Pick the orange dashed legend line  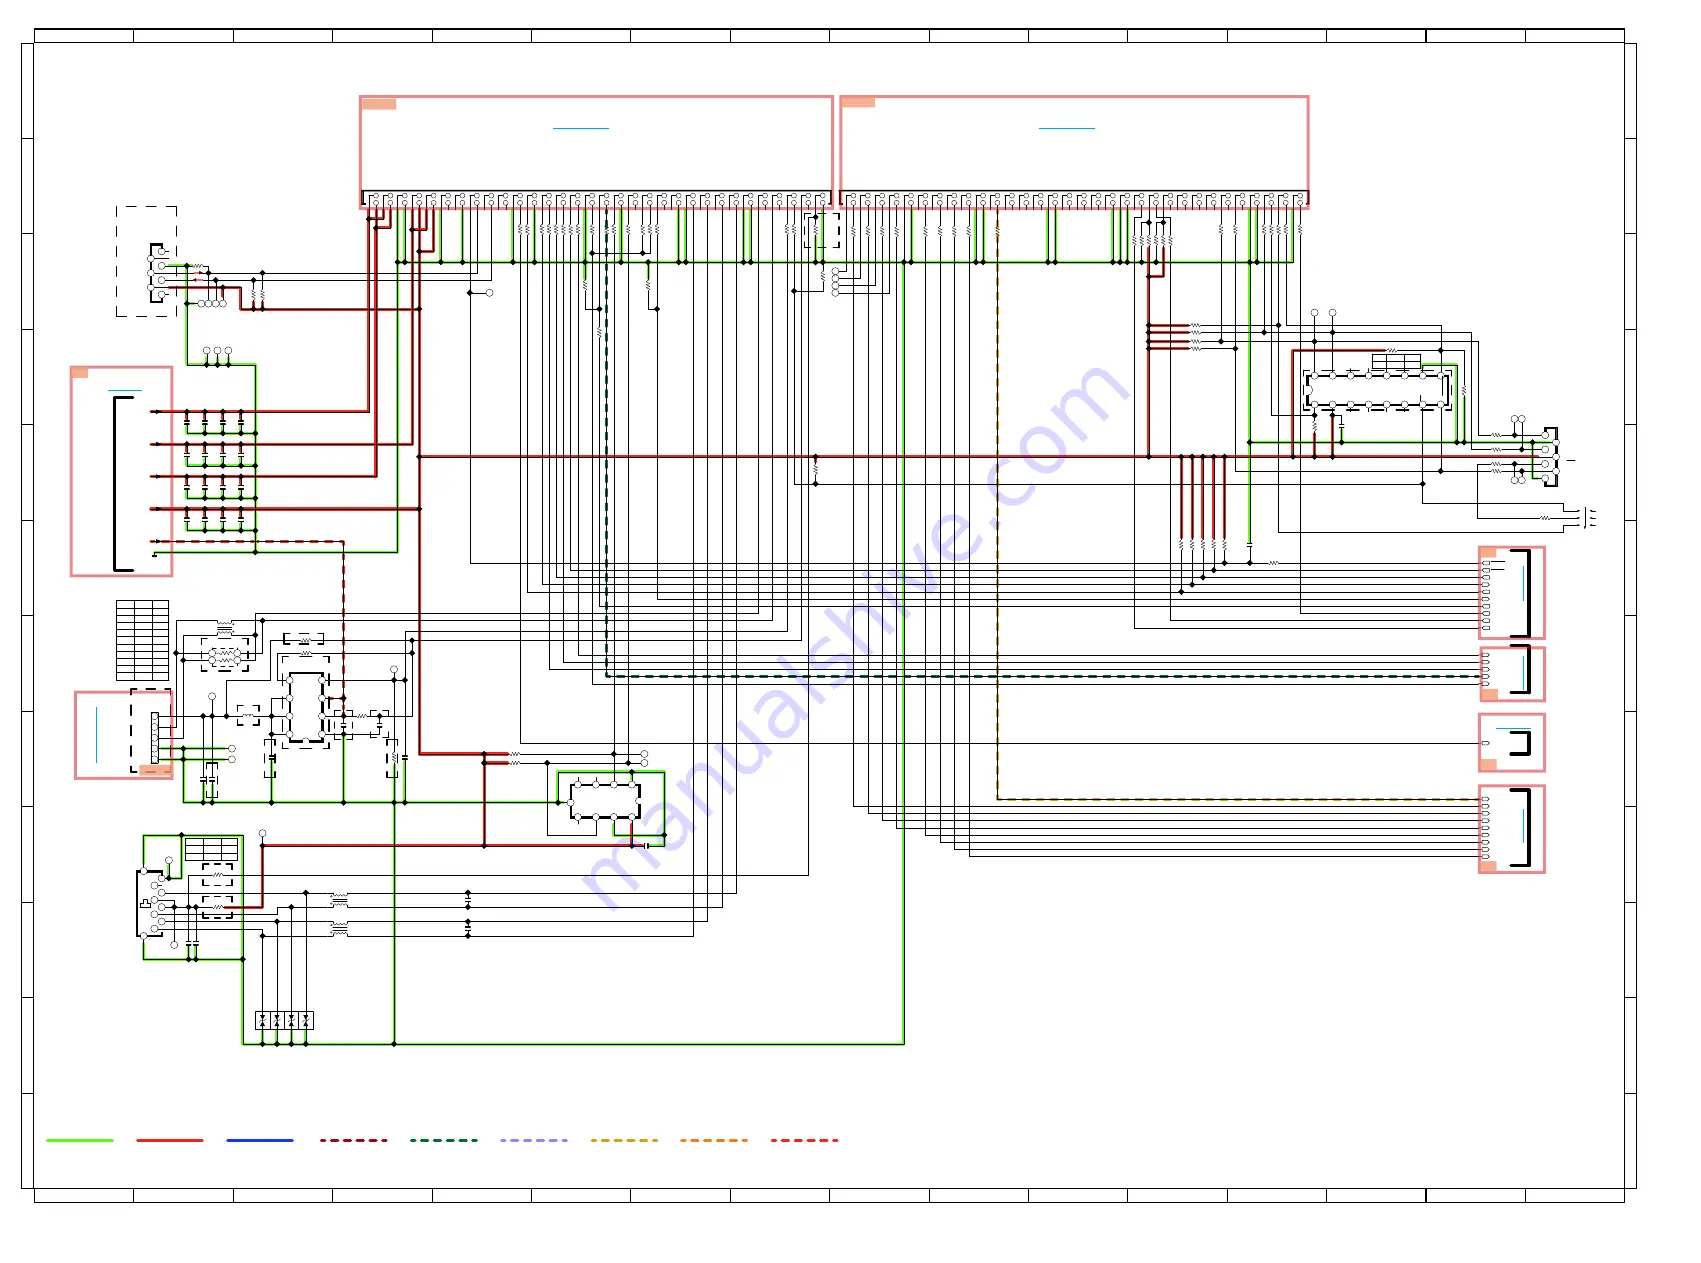tap(714, 1140)
